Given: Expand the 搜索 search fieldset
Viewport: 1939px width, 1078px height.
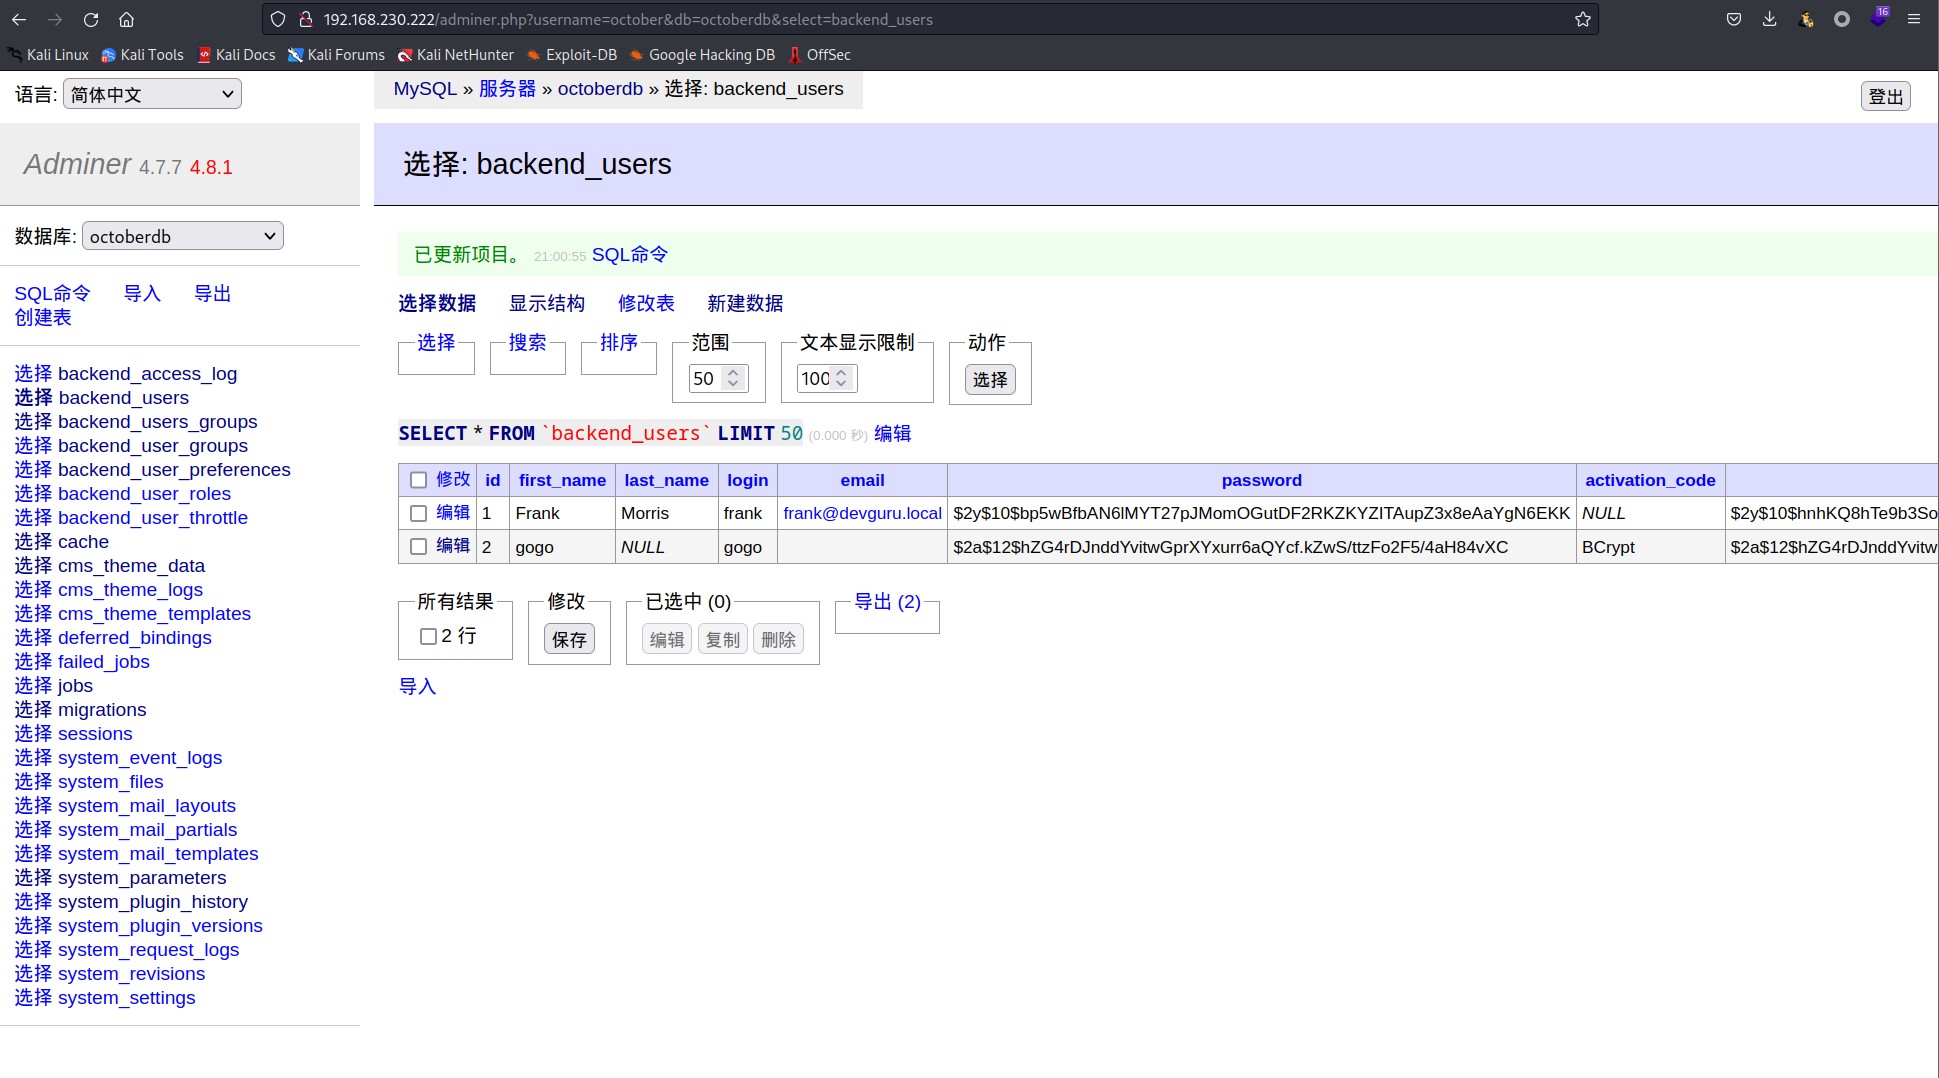Looking at the screenshot, I should coord(527,342).
